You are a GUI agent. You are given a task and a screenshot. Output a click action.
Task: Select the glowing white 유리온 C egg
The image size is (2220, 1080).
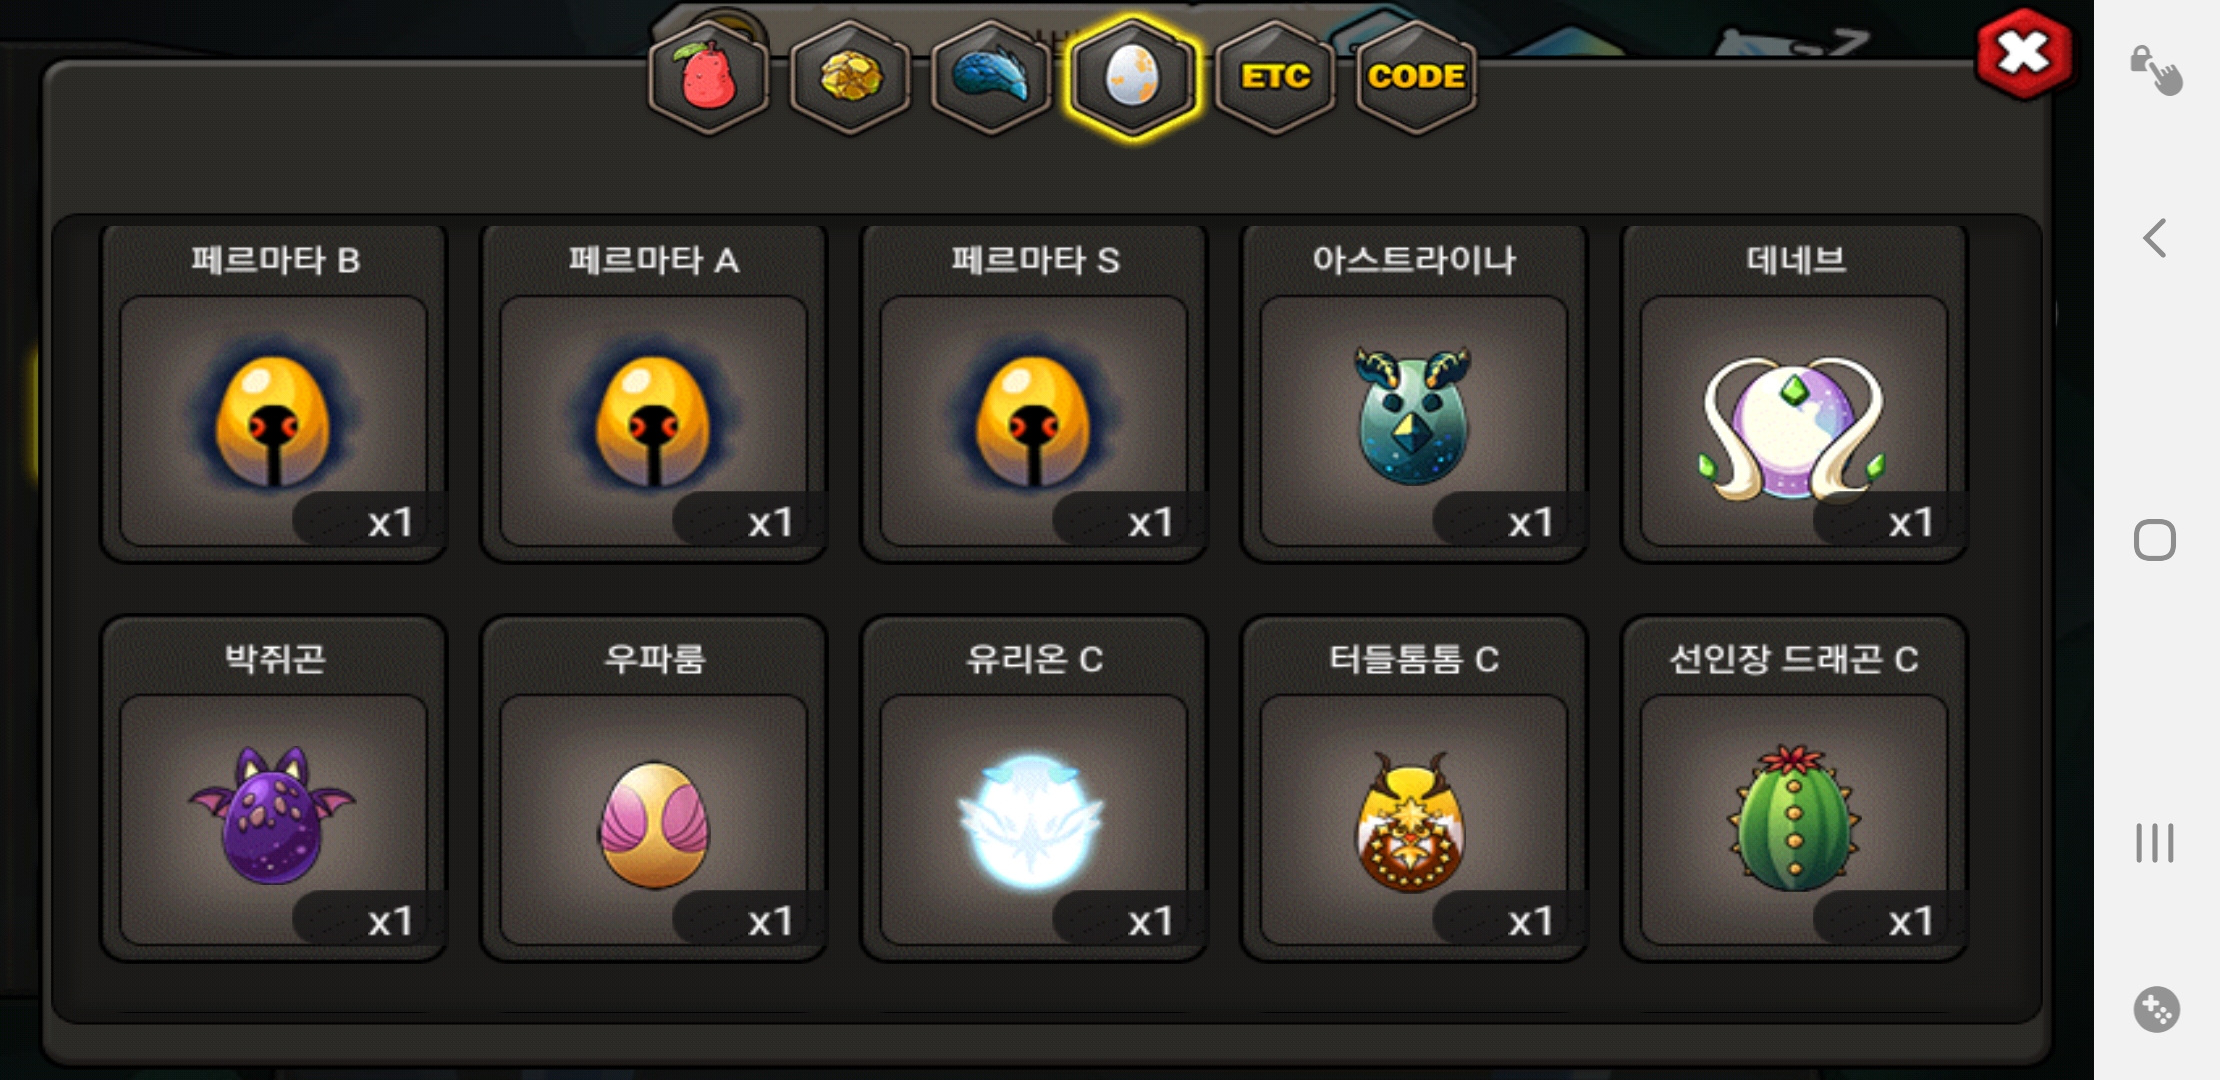tap(1034, 790)
